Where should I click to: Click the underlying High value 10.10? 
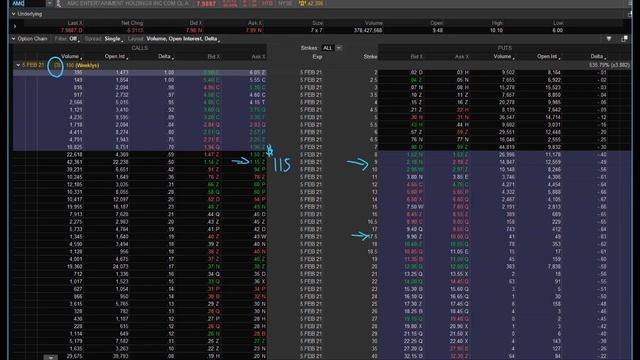pyautogui.click(x=496, y=30)
